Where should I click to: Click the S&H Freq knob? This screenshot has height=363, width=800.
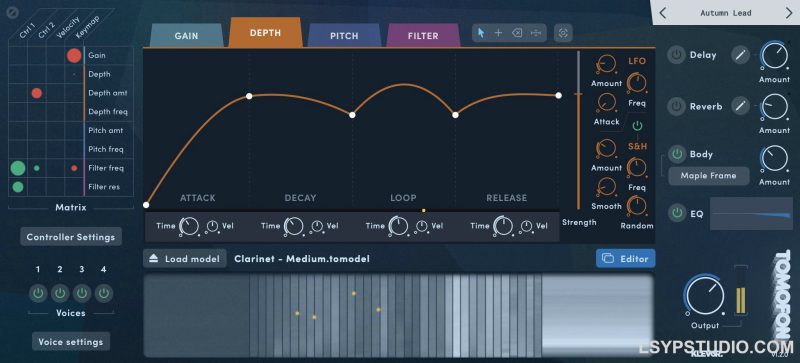click(636, 167)
